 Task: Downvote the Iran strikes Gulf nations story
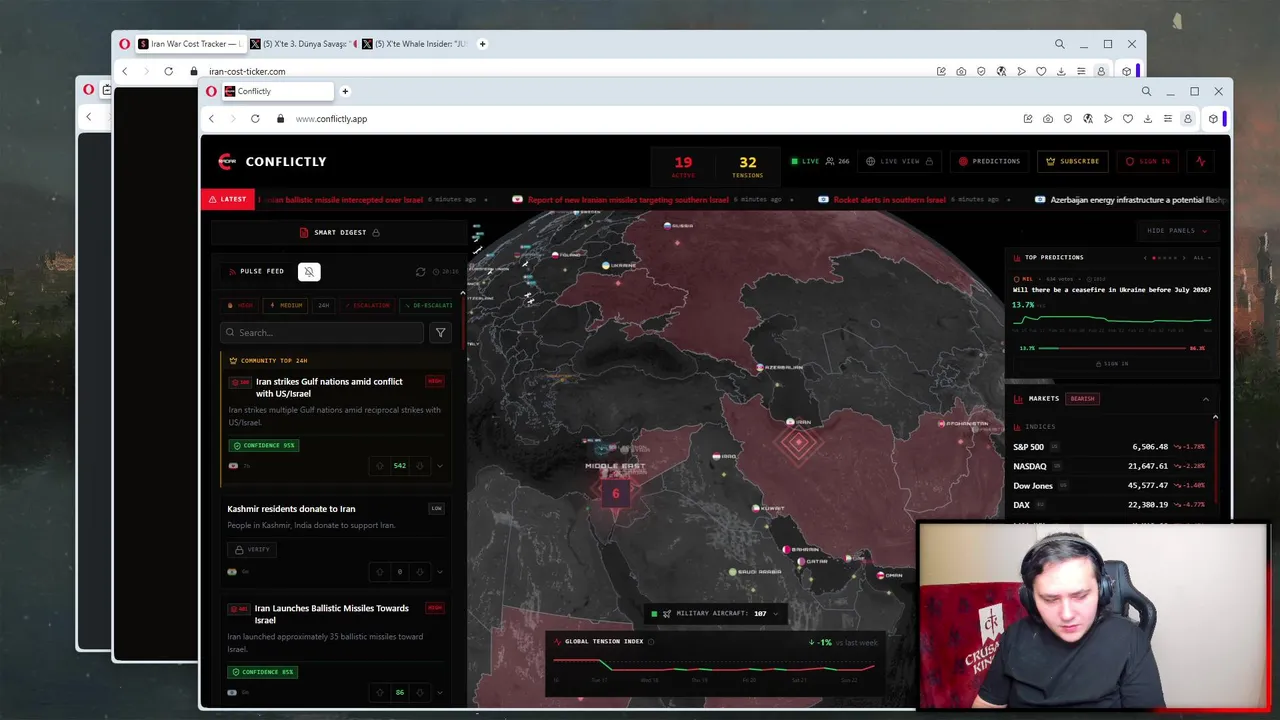(x=419, y=466)
